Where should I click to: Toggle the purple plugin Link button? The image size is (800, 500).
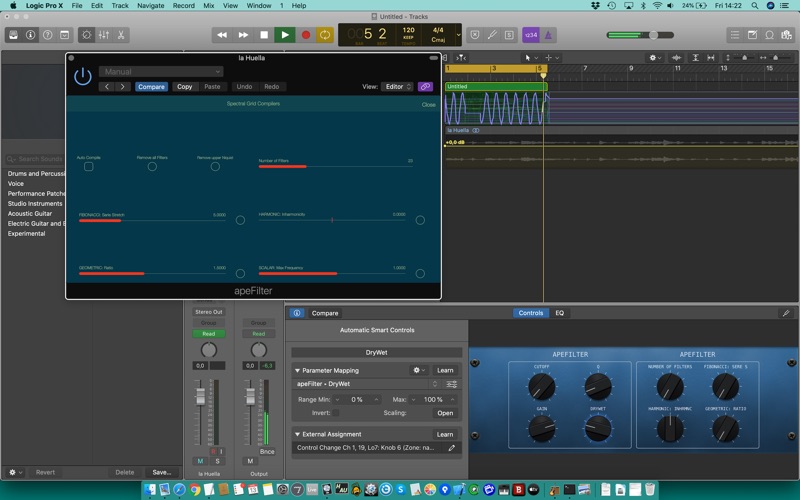[x=425, y=87]
